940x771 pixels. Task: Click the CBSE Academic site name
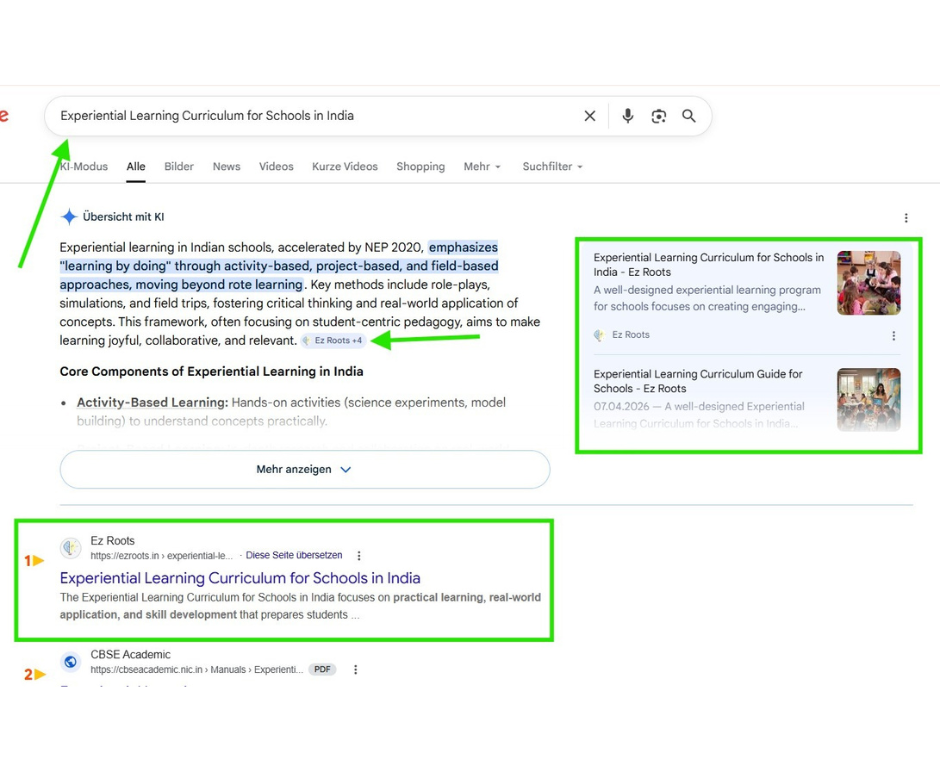pyautogui.click(x=130, y=655)
